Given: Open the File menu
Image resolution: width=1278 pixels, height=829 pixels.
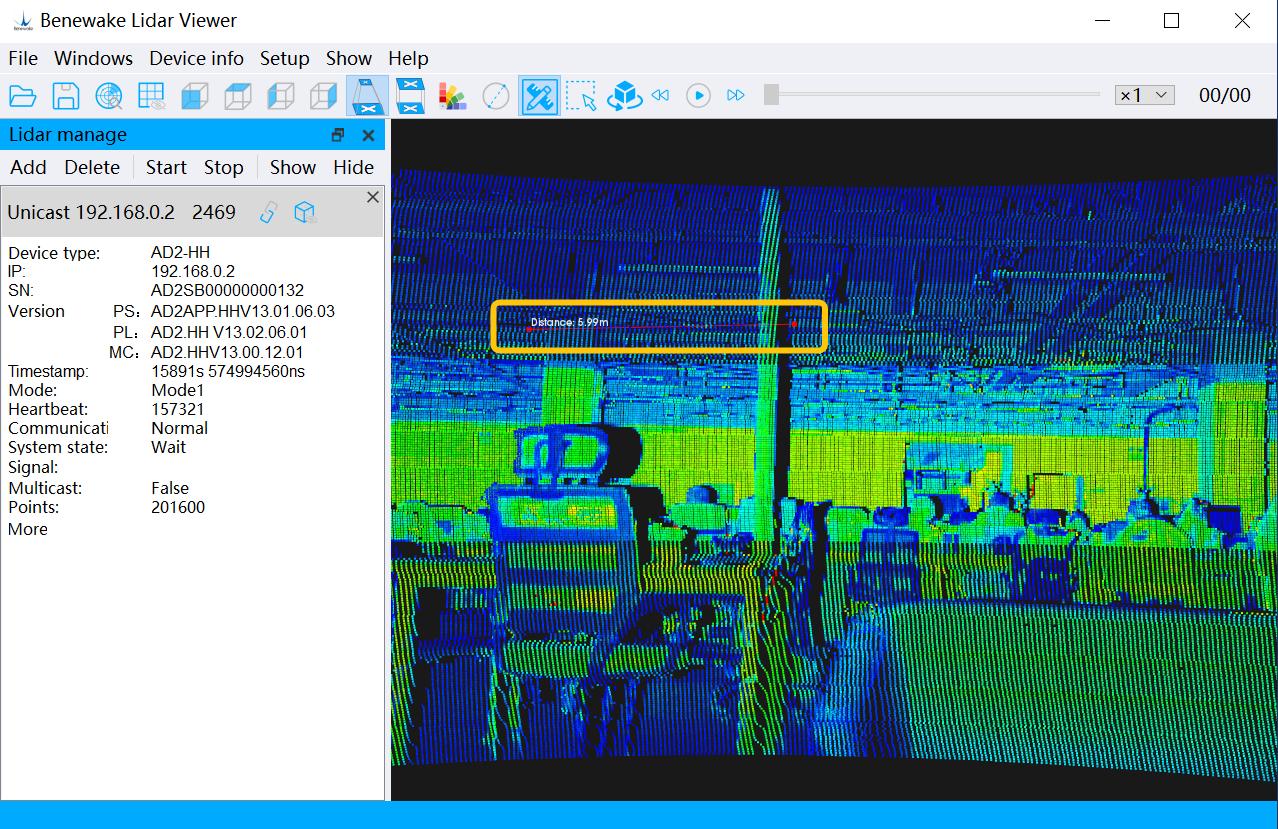Looking at the screenshot, I should point(23,59).
